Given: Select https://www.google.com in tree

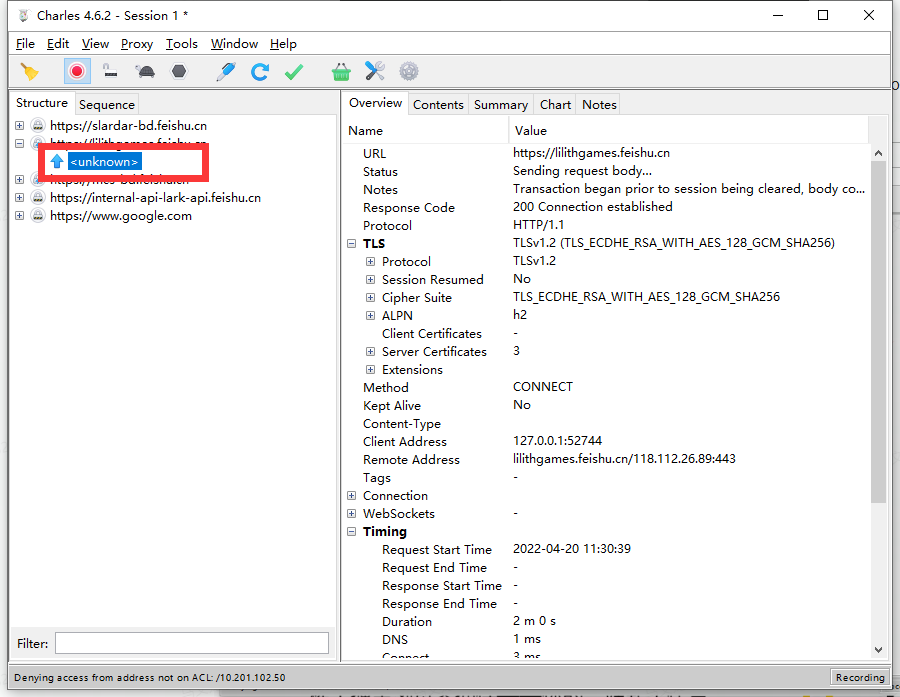Looking at the screenshot, I should click(x=121, y=216).
